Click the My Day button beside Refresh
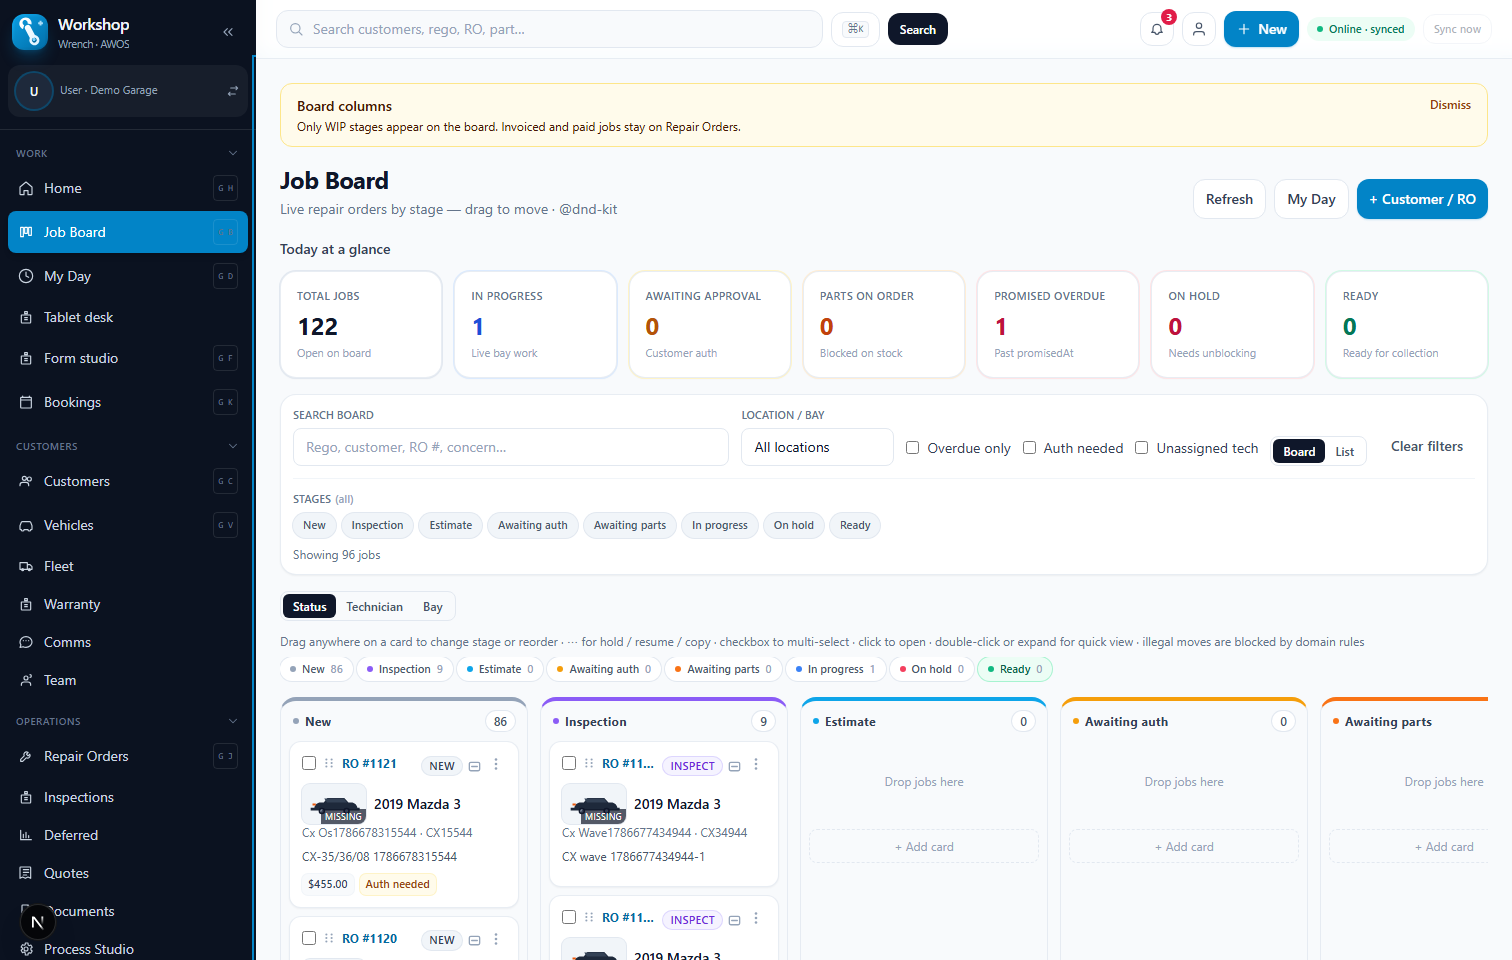 1311,199
